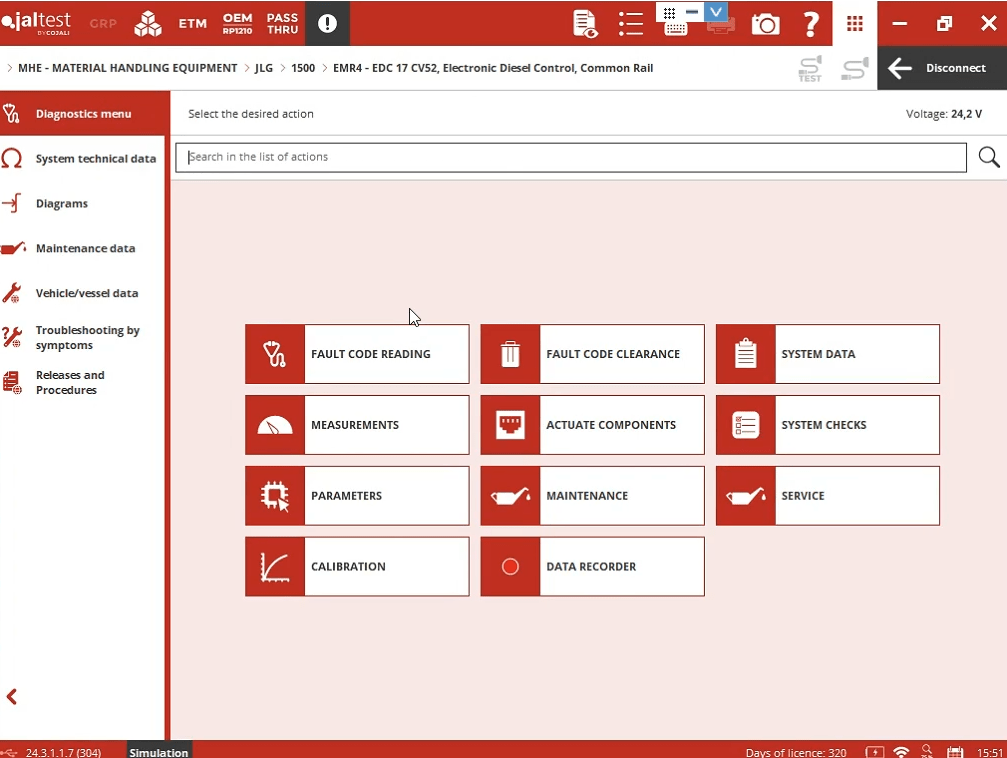Collapse the left sidebar with chevron
Screen dimensions: 1007x758
[x=12, y=697]
